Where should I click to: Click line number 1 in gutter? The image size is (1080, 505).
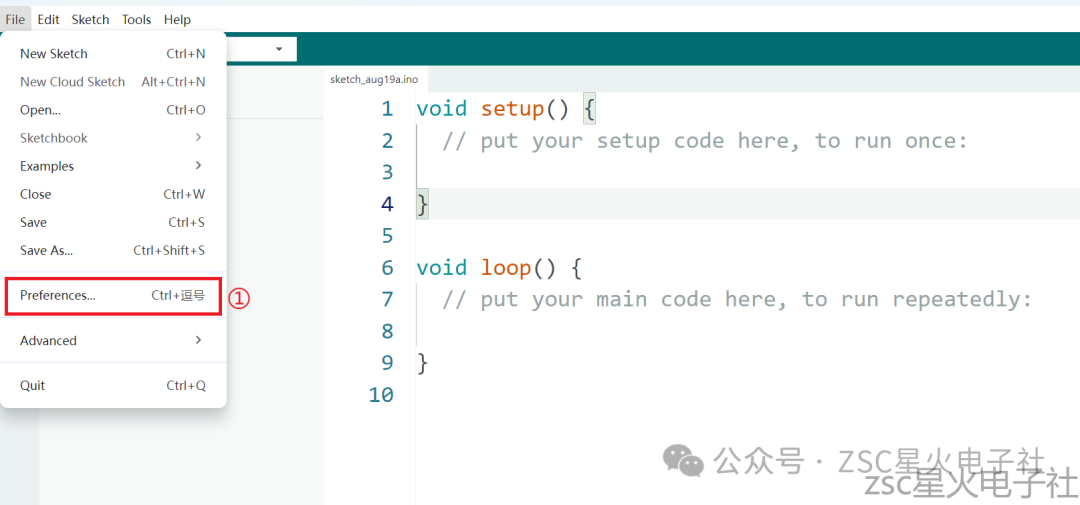(387, 109)
